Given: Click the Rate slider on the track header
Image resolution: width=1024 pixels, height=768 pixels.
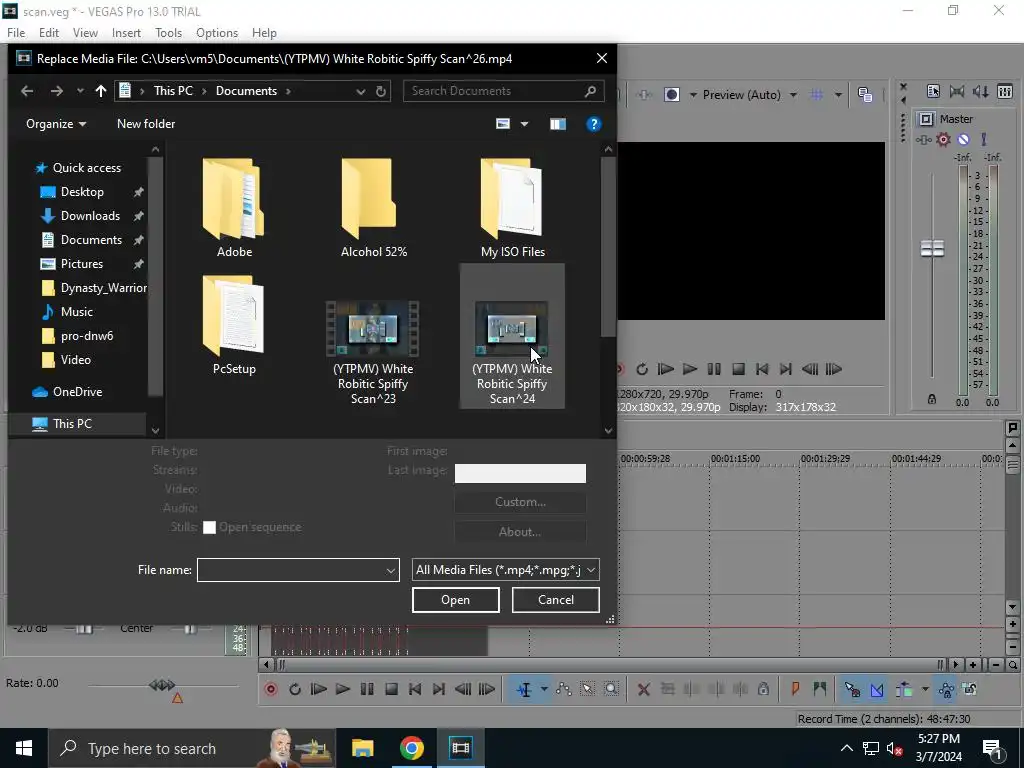Looking at the screenshot, I should click(163, 684).
